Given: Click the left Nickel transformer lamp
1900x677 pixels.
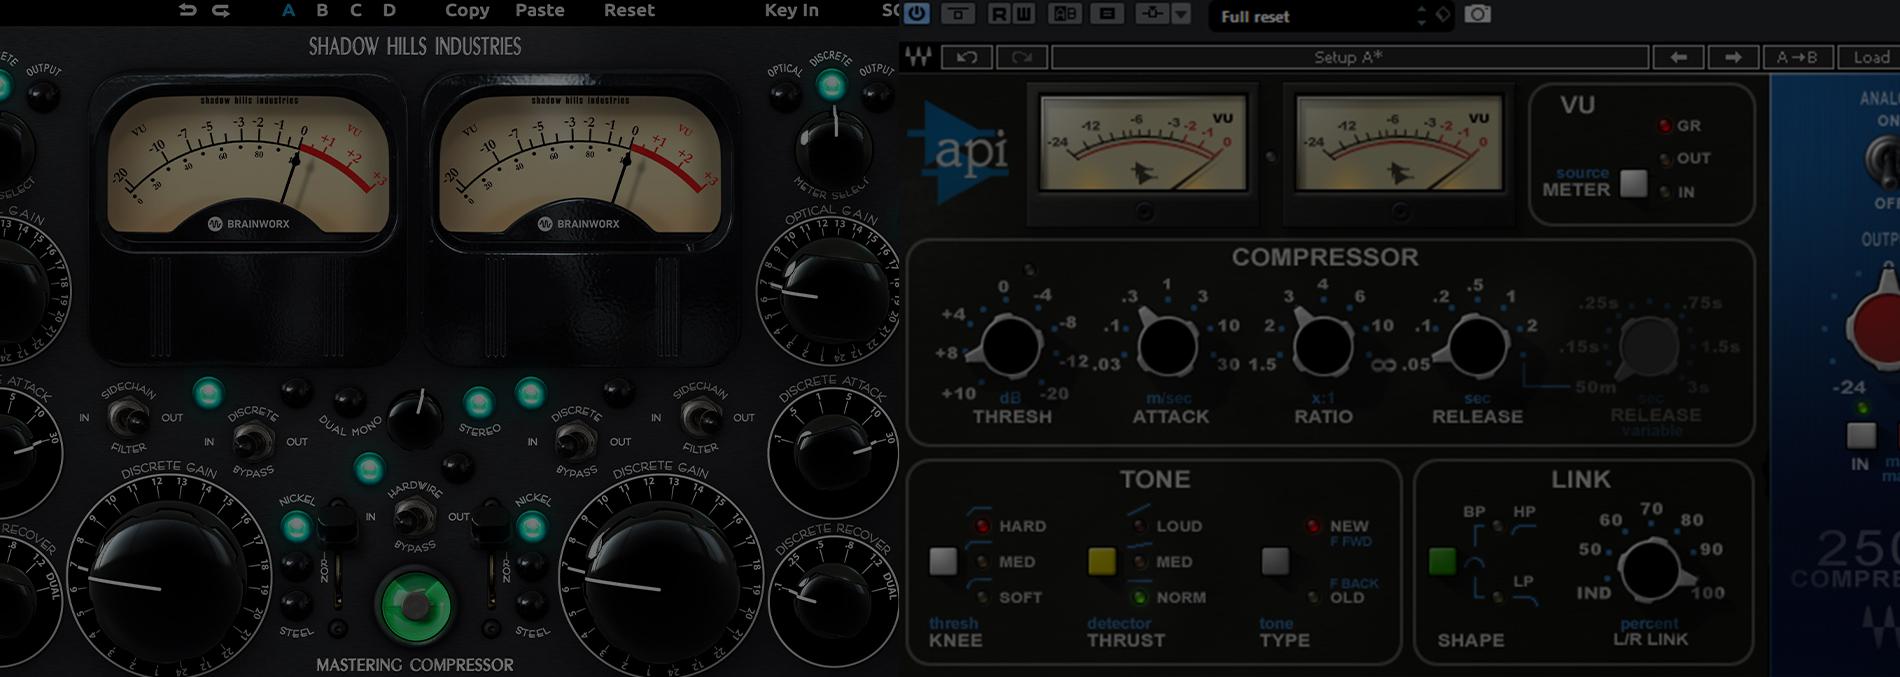Looking at the screenshot, I should click(x=296, y=526).
